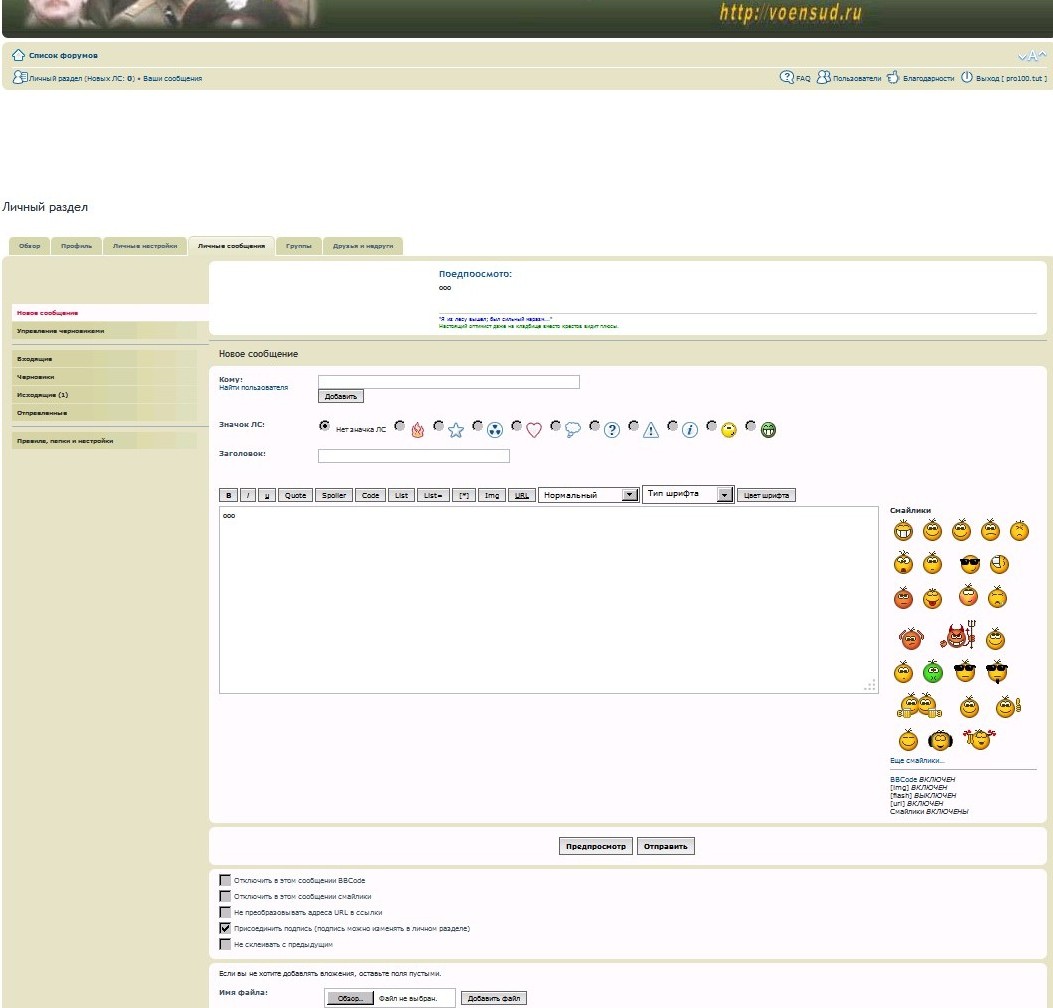Uncheck the 'Присоединить подпись' checkbox
Viewport: 1053px width, 1008px height.
[225, 928]
